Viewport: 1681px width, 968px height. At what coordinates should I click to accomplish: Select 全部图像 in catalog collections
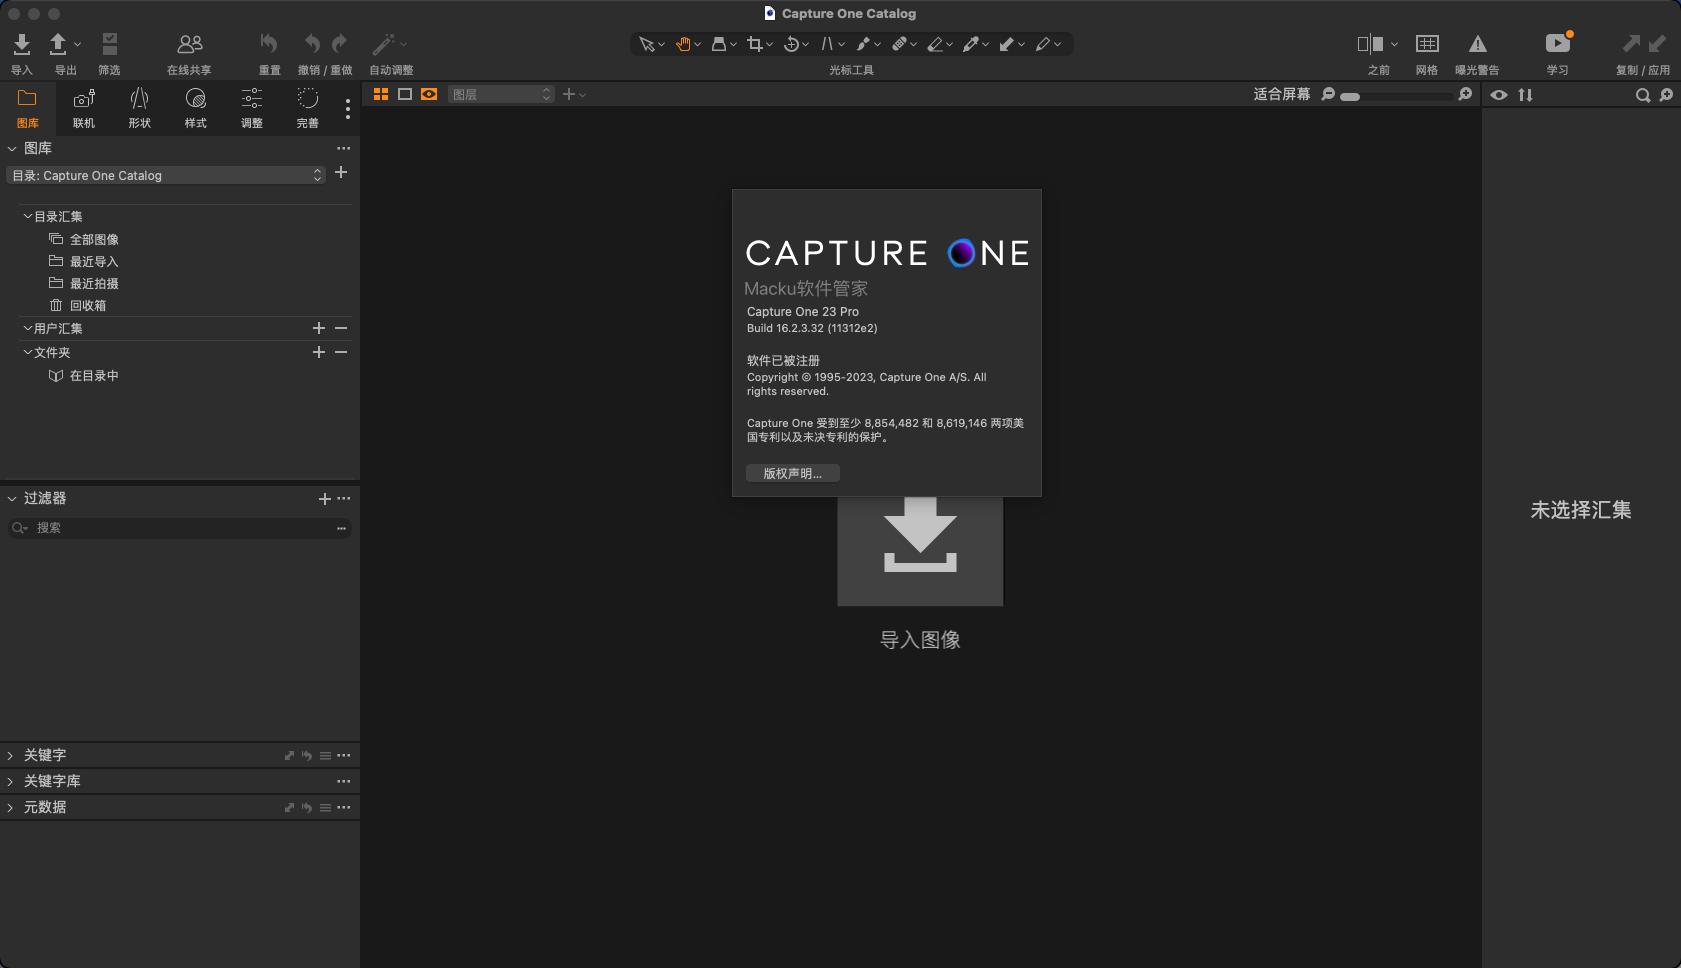click(x=94, y=240)
